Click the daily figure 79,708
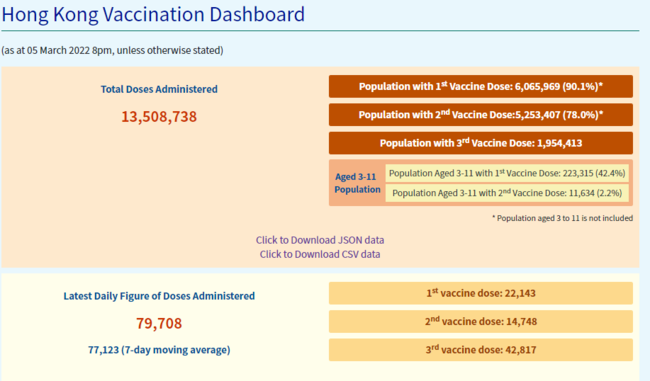 pos(159,323)
